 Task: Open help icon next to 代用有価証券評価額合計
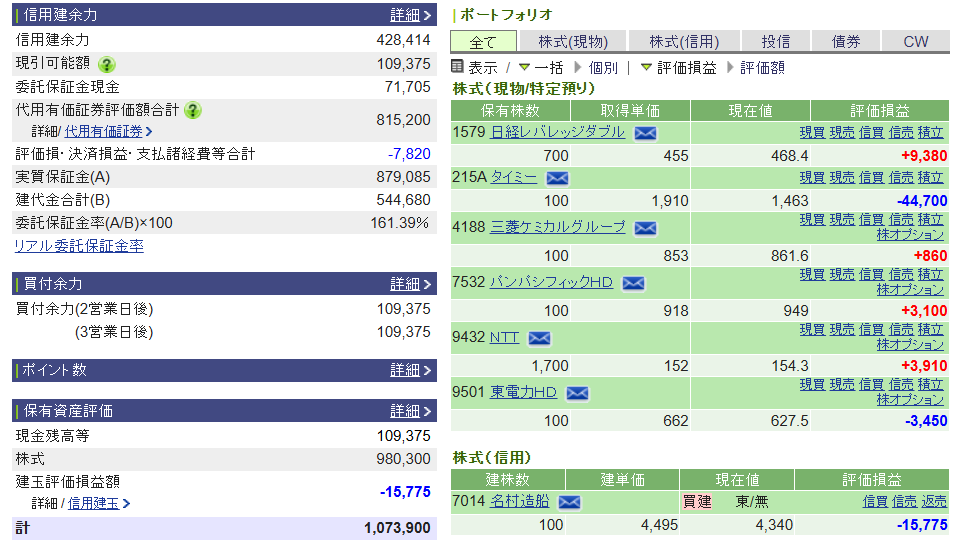193,110
